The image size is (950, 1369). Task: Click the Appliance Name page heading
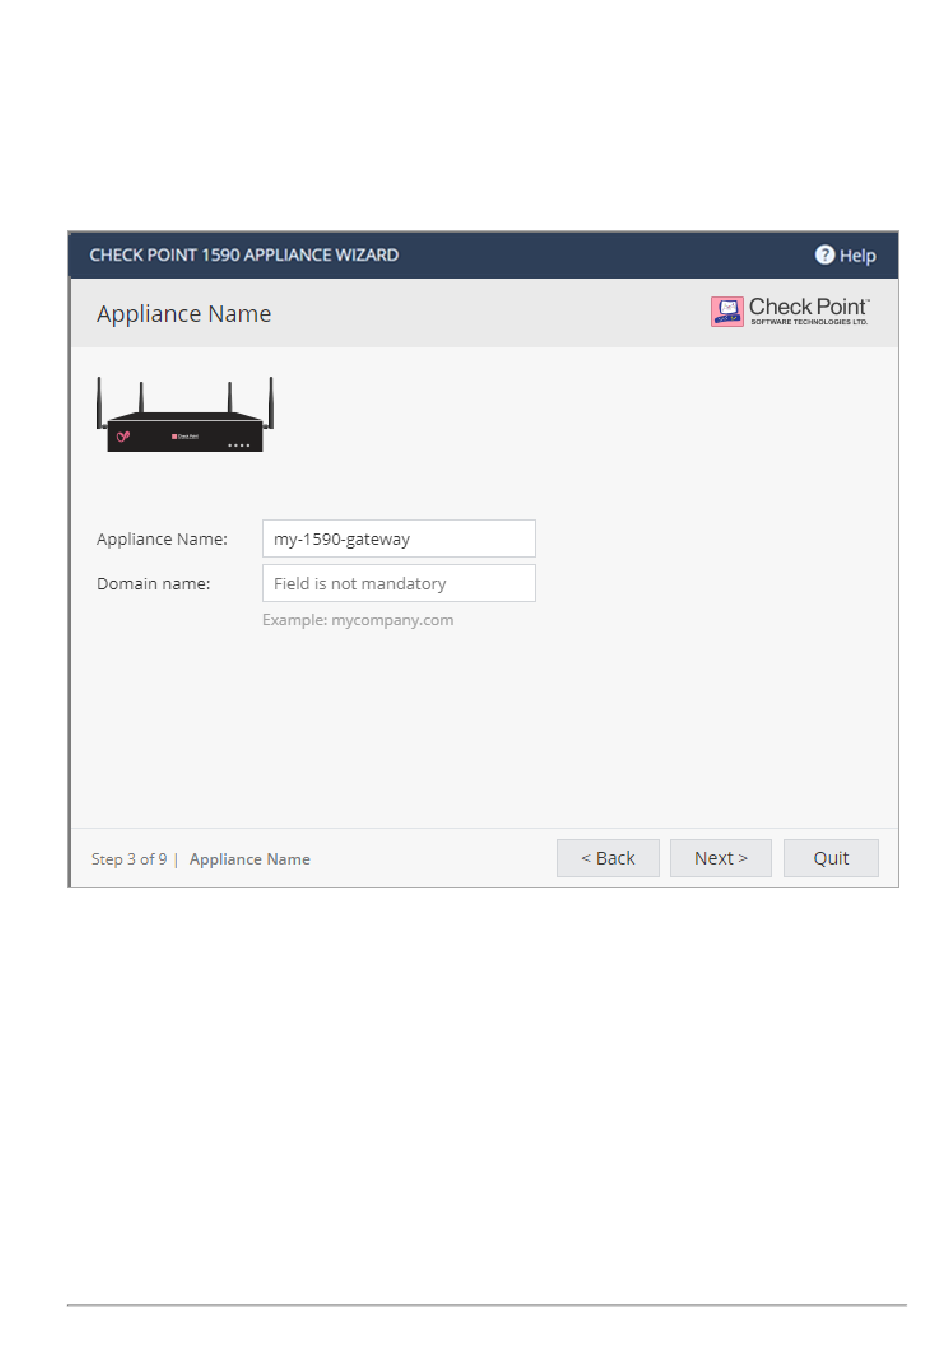pyautogui.click(x=184, y=314)
